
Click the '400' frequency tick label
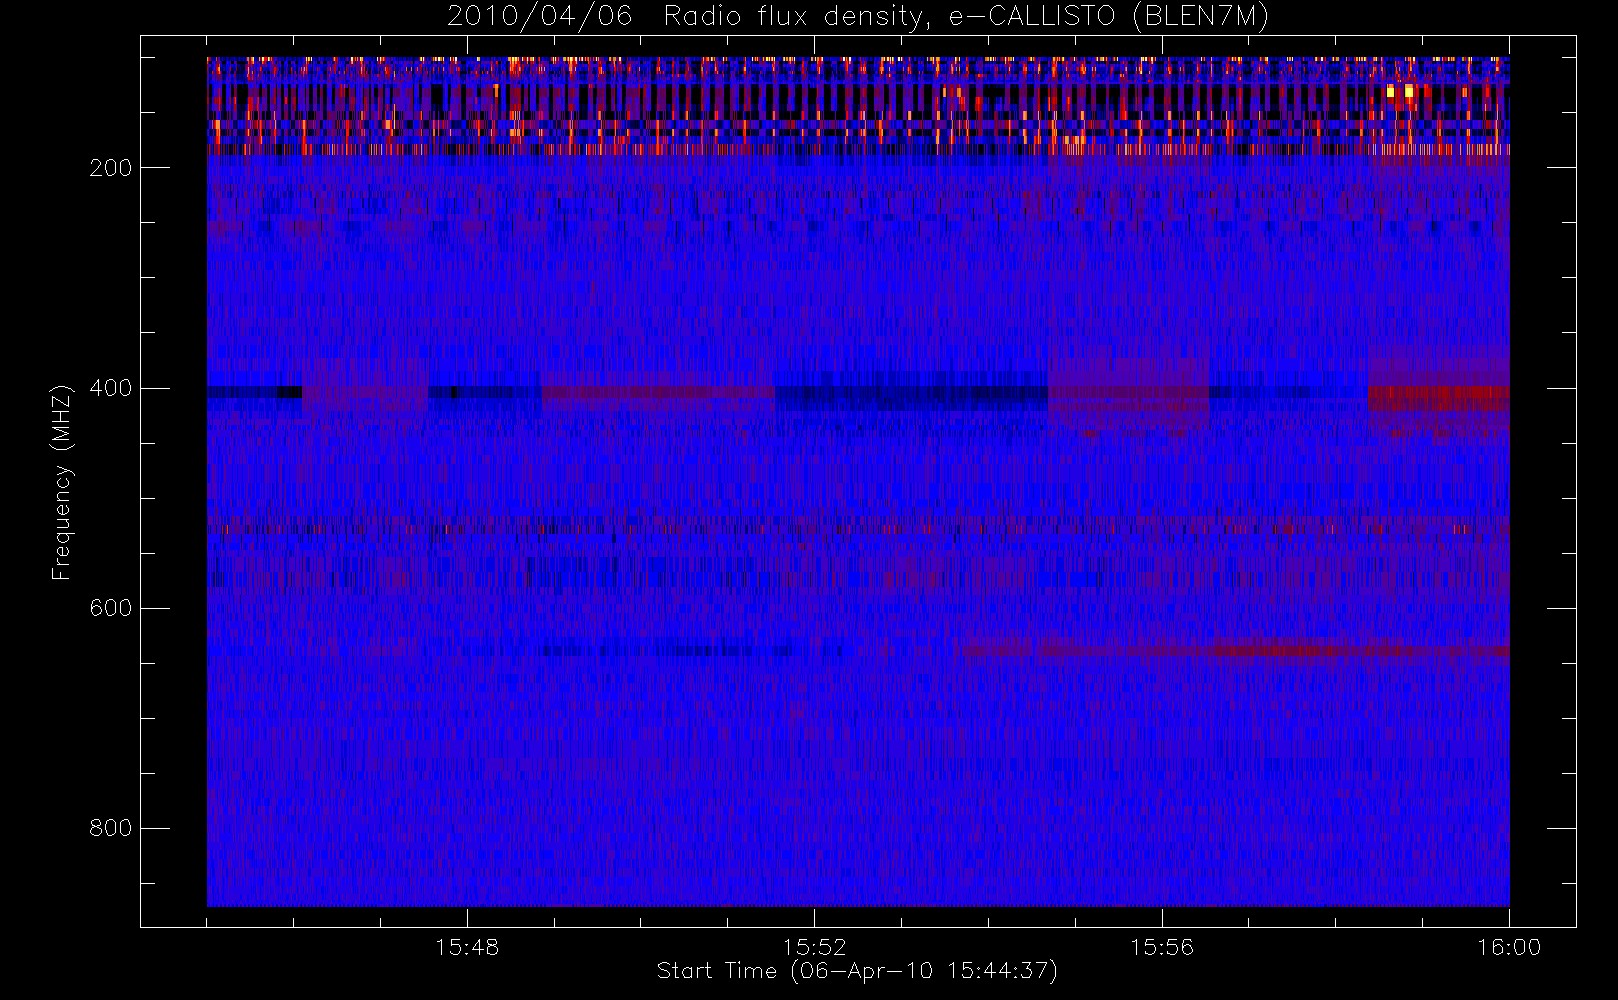110,388
